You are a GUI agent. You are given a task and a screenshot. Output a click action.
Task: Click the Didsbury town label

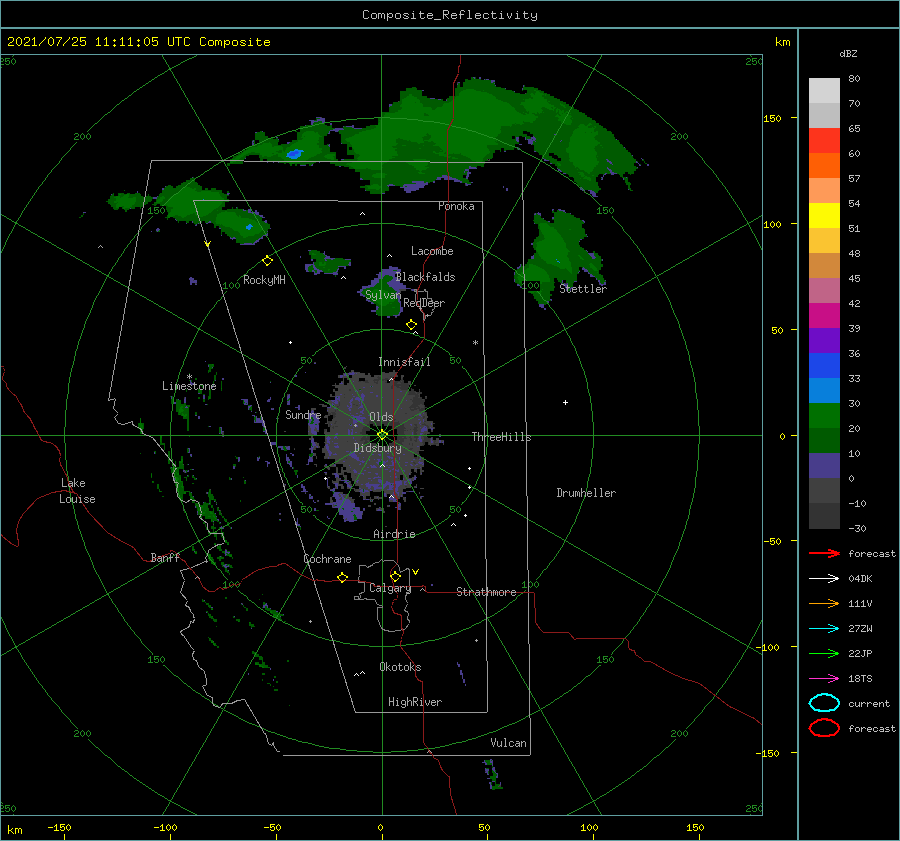[378, 448]
